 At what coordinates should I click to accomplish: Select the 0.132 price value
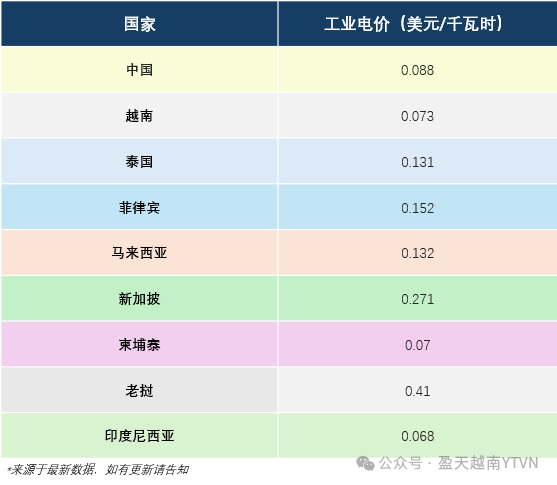[x=417, y=254]
